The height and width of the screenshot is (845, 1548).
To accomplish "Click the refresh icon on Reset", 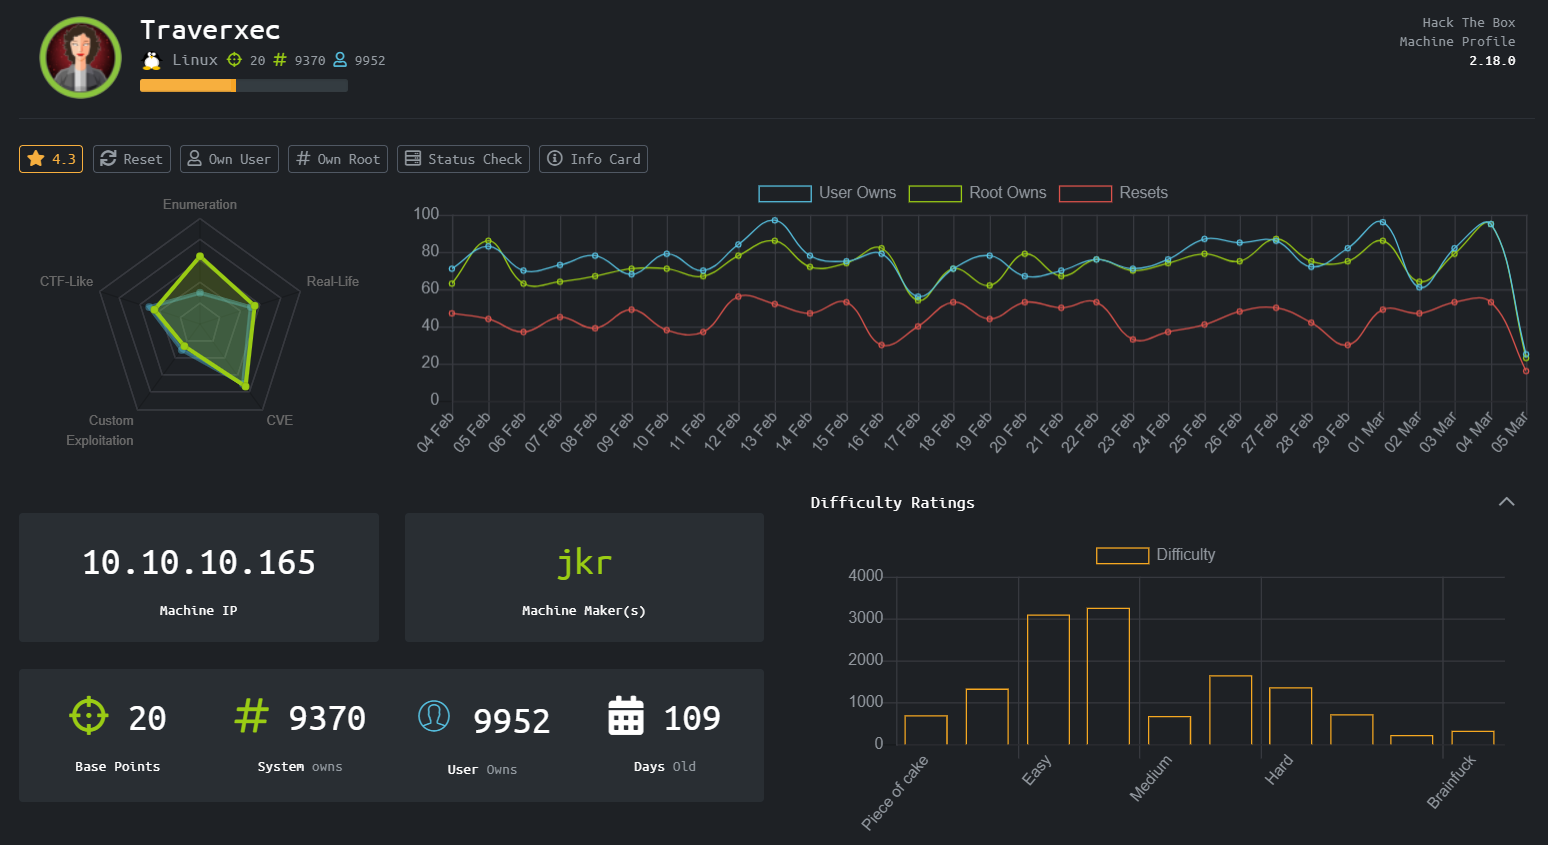I will 108,159.
